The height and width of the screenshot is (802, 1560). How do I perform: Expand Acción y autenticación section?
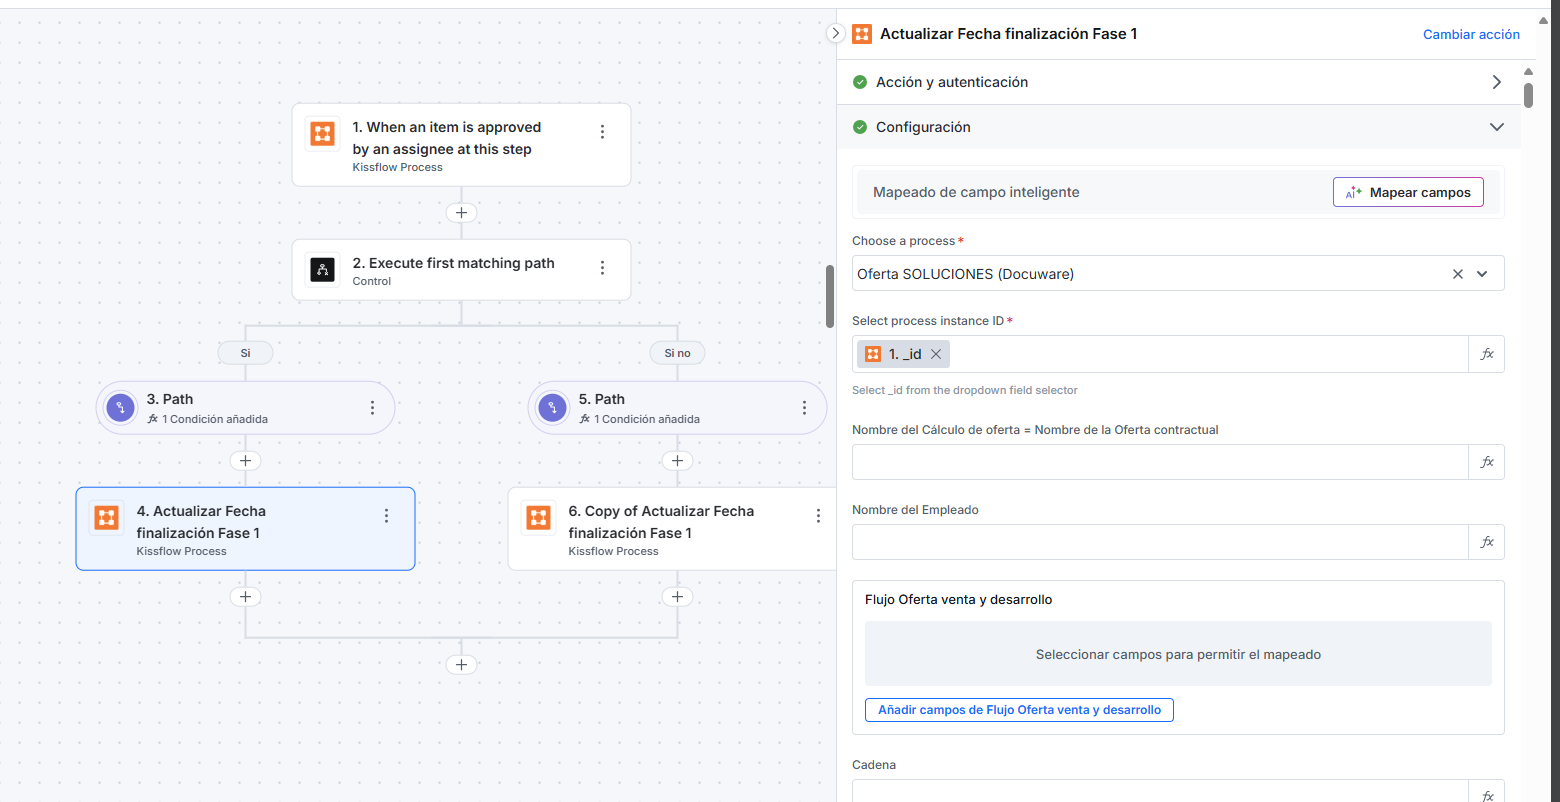tap(1496, 82)
